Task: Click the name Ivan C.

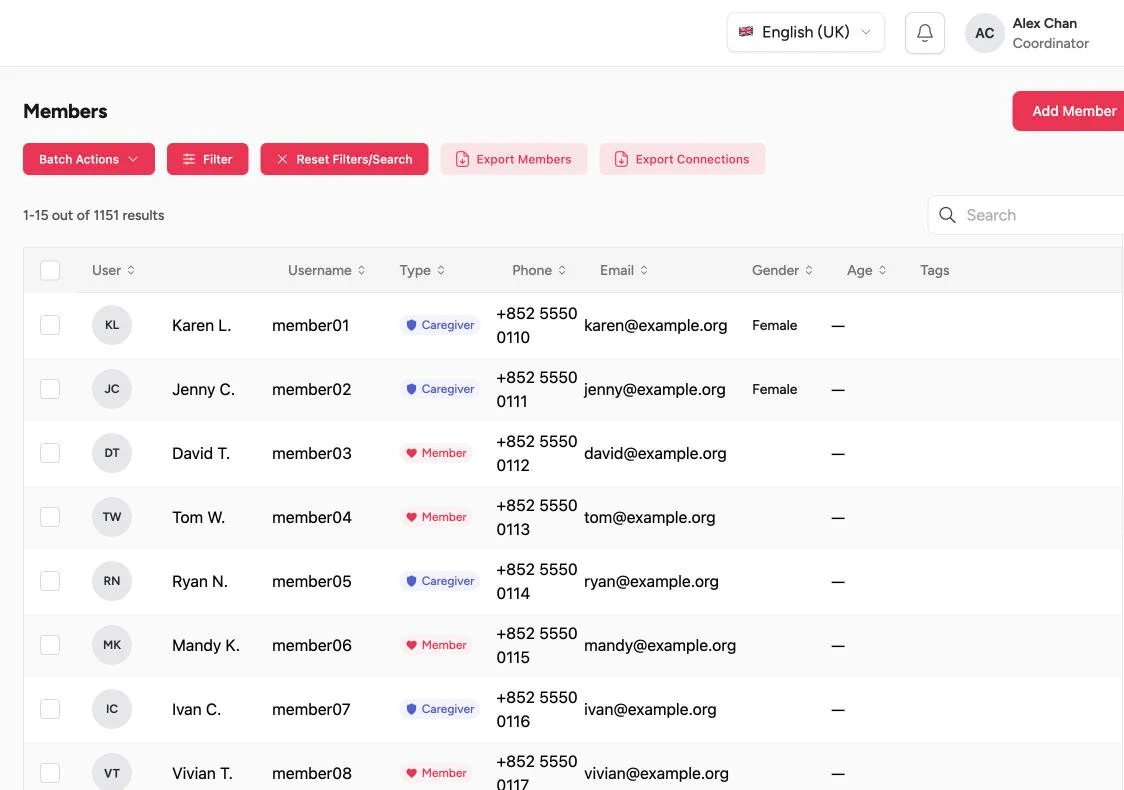Action: [196, 709]
